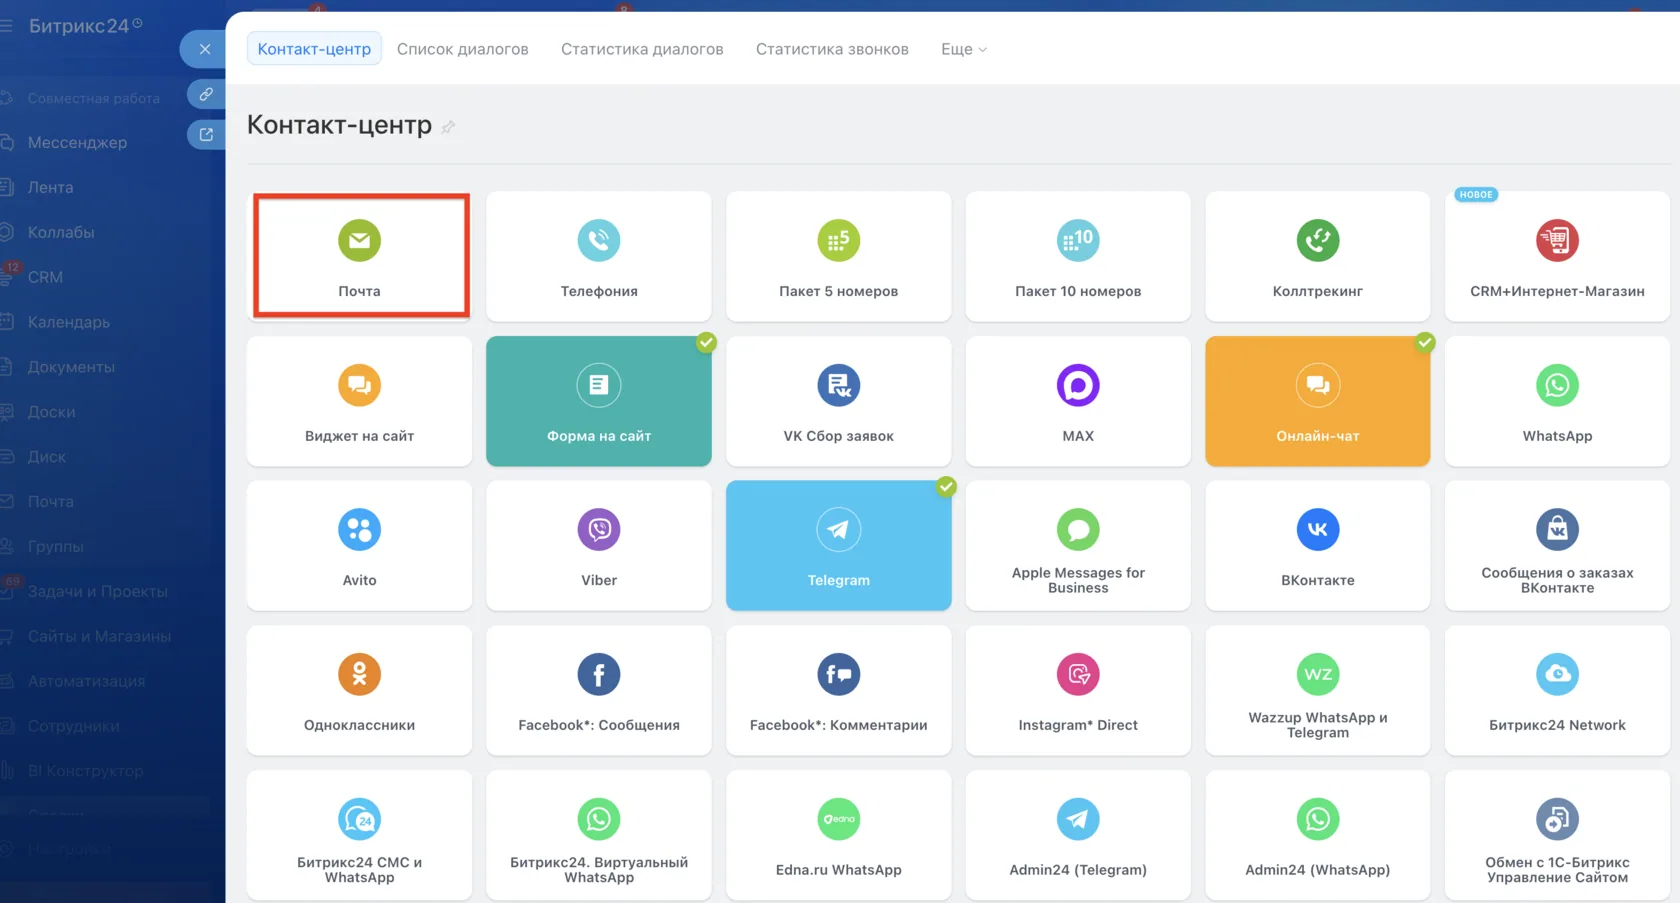Select the Пакет 5 номеров card
The height and width of the screenshot is (903, 1680).
[838, 256]
